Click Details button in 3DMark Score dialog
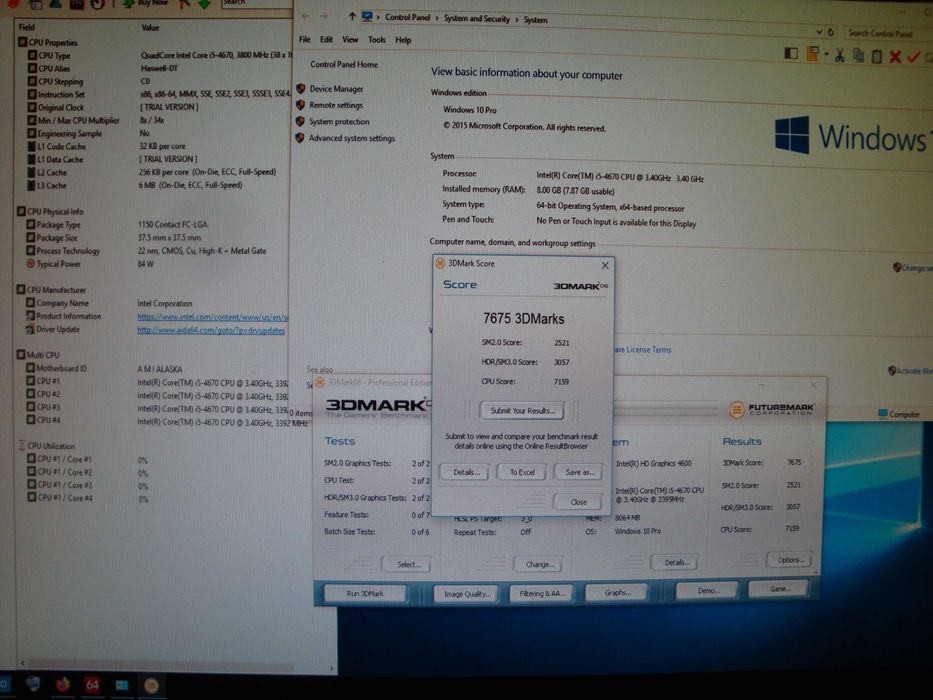Viewport: 933px width, 700px height. pyautogui.click(x=465, y=472)
